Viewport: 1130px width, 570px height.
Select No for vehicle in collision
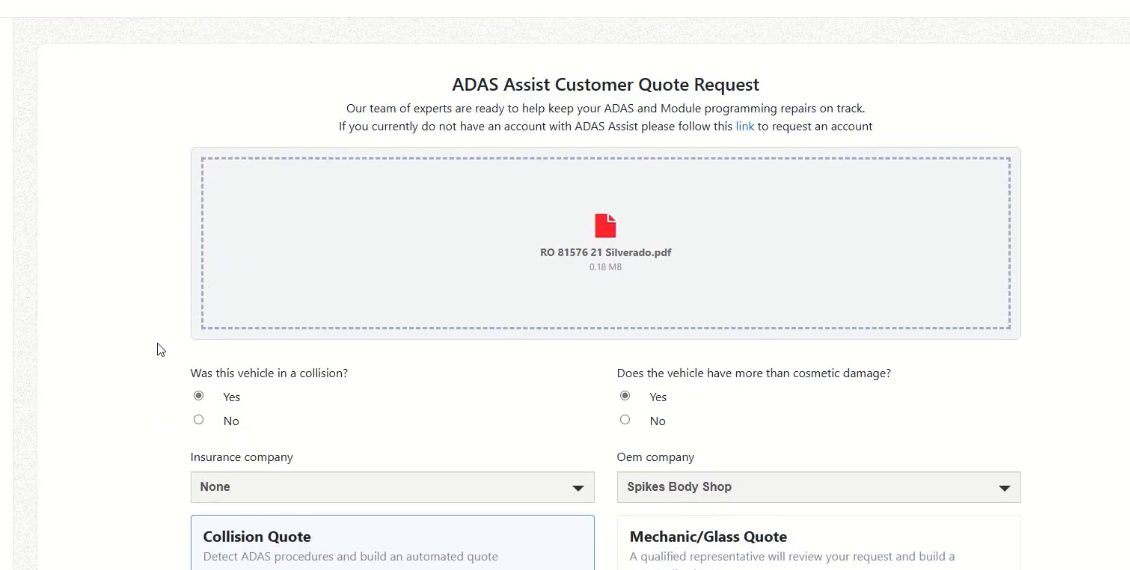click(199, 419)
